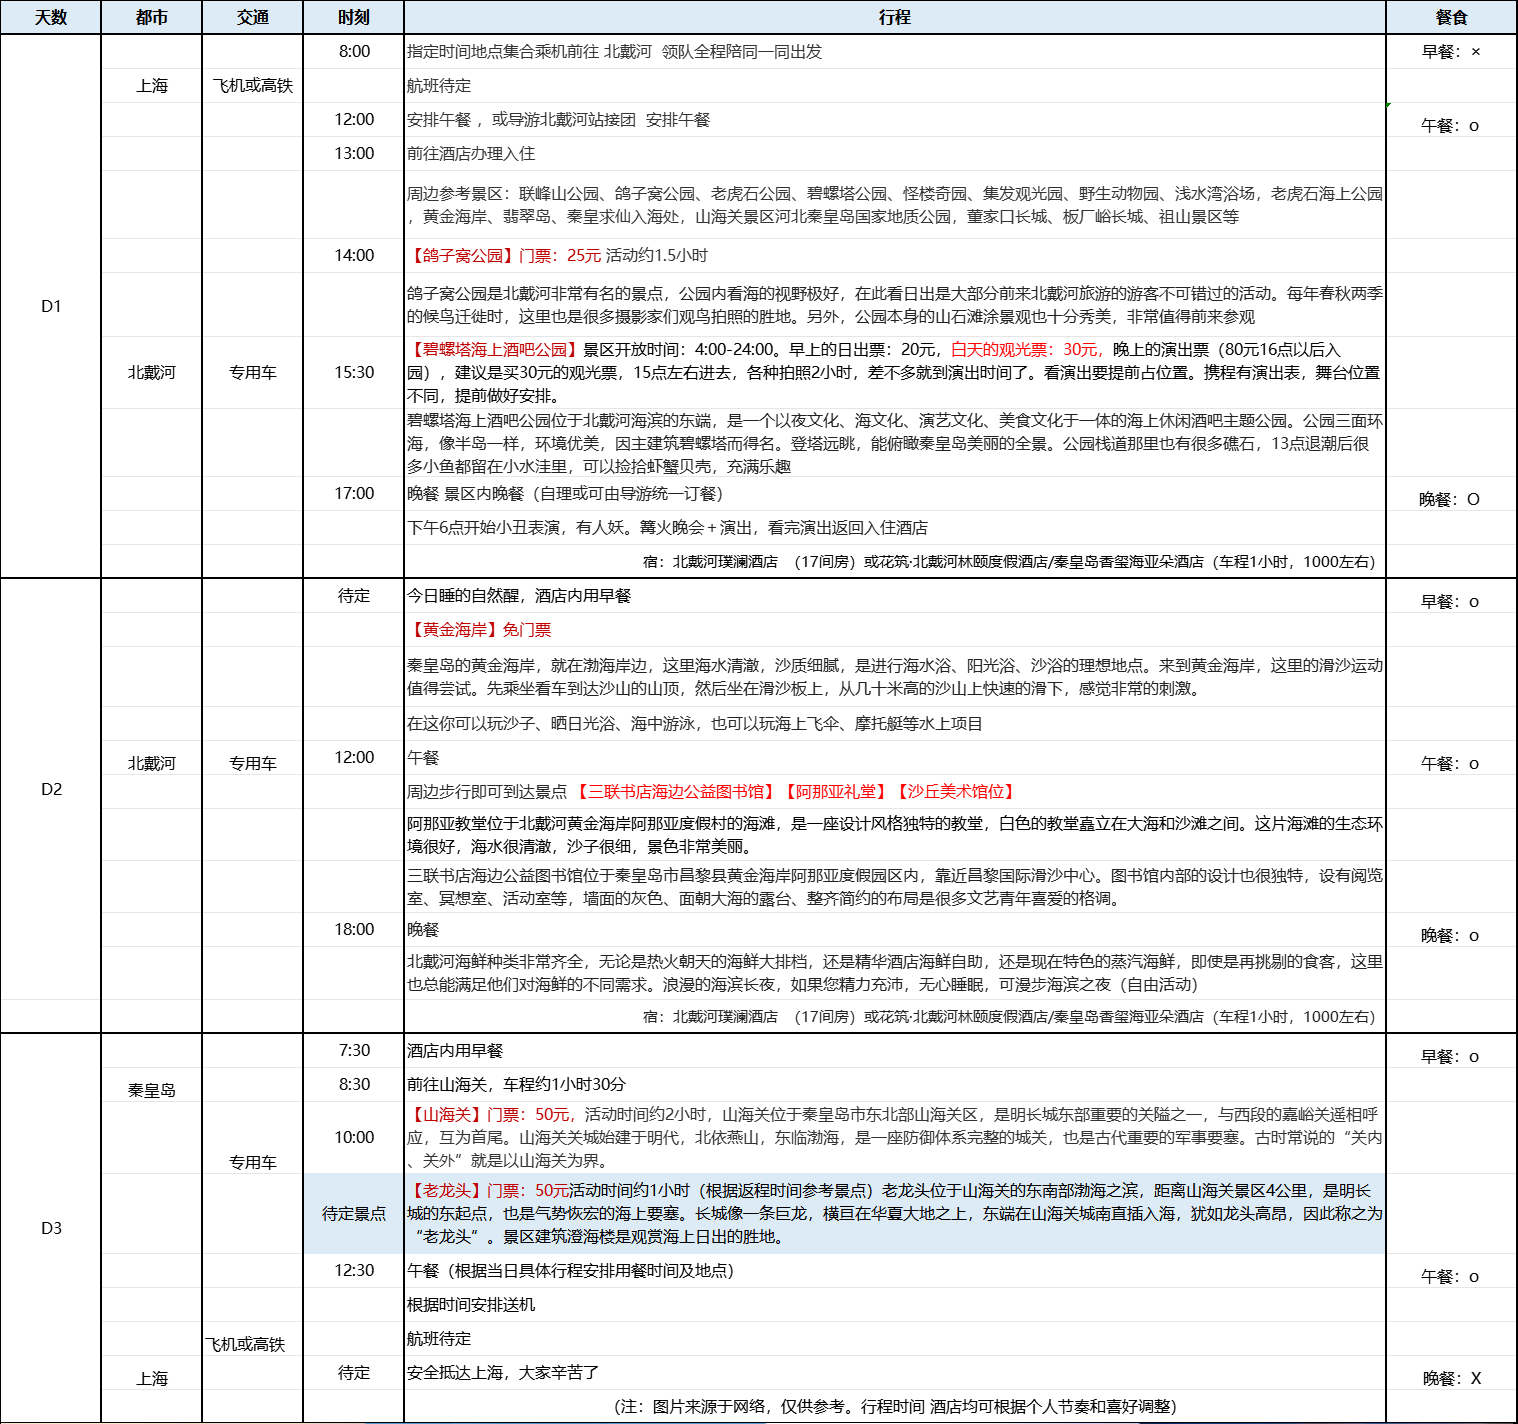The width and height of the screenshot is (1518, 1424).
Task: Select the D2 day cell
Action: [51, 789]
